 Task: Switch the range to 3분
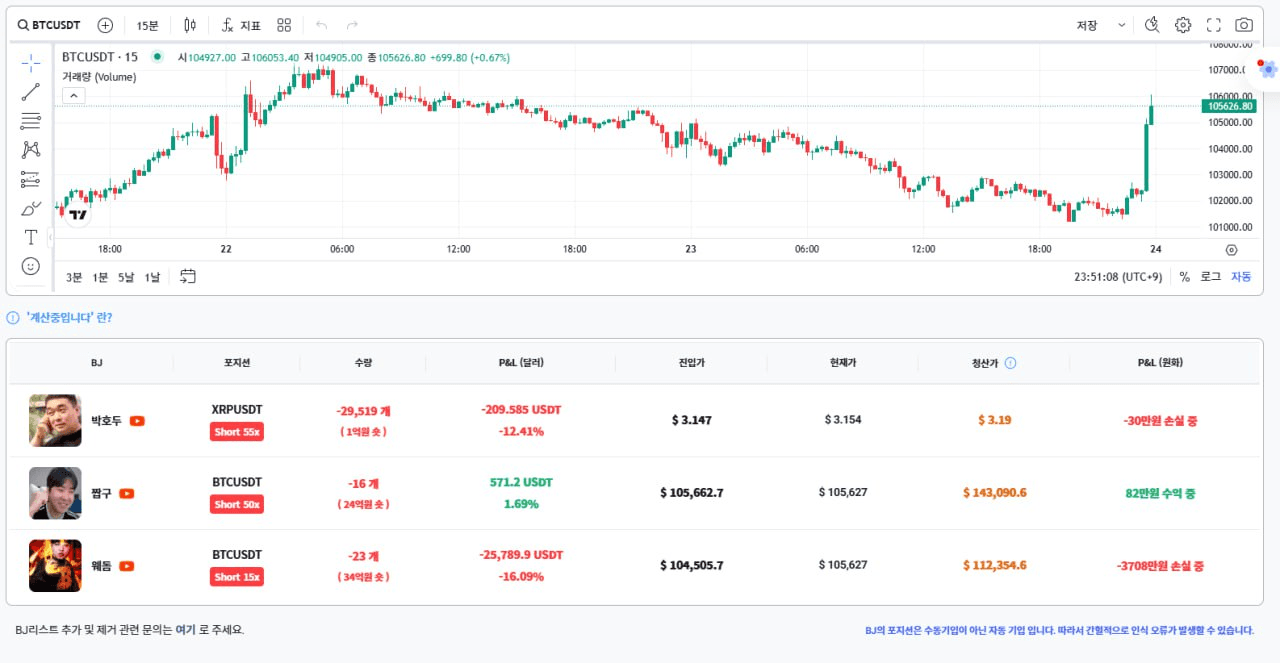click(x=74, y=277)
